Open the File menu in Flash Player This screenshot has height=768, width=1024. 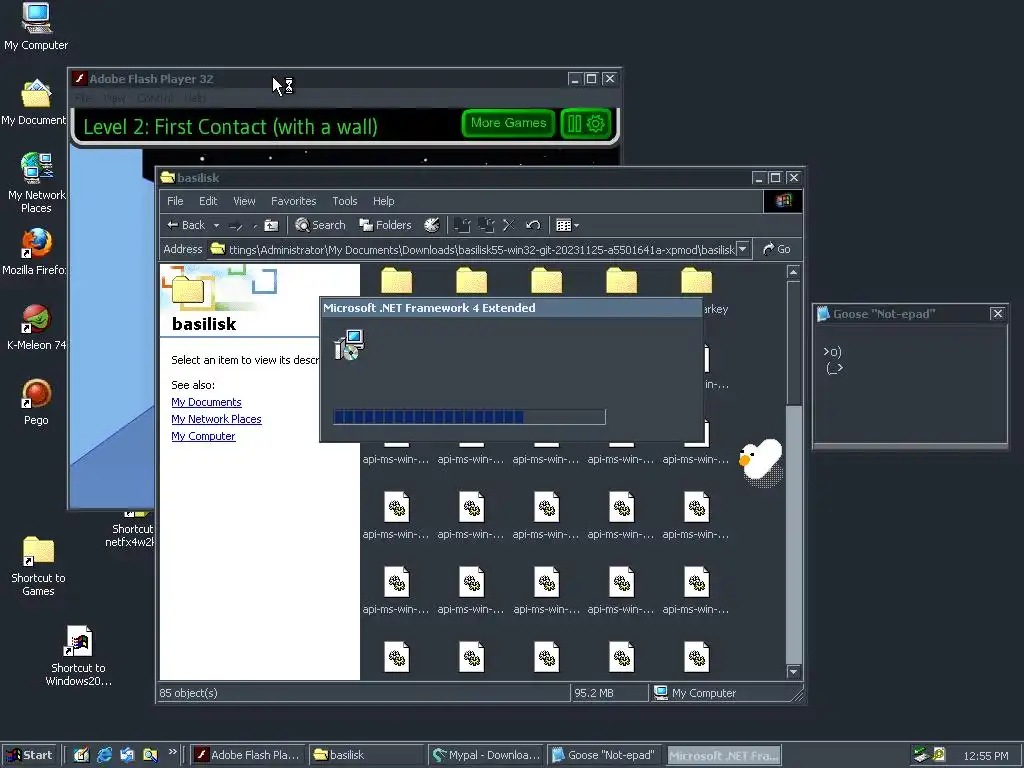pyautogui.click(x=84, y=98)
